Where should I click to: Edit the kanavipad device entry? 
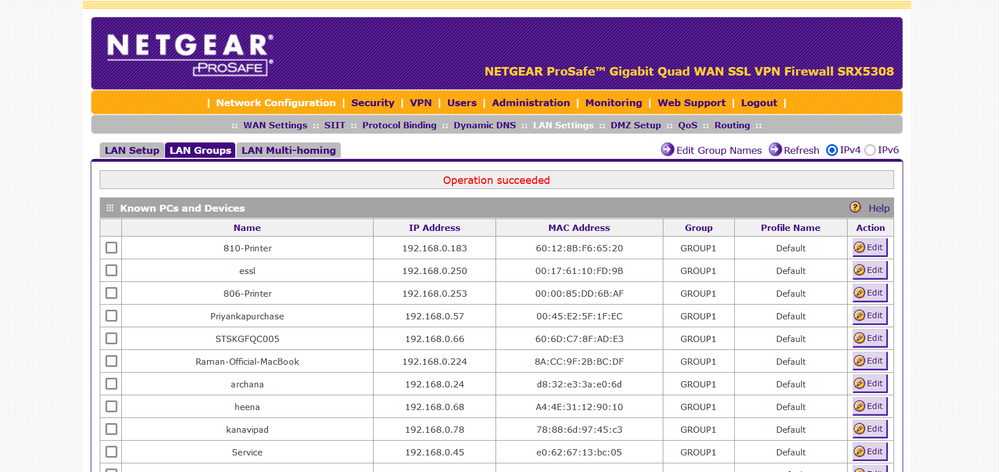pos(870,429)
